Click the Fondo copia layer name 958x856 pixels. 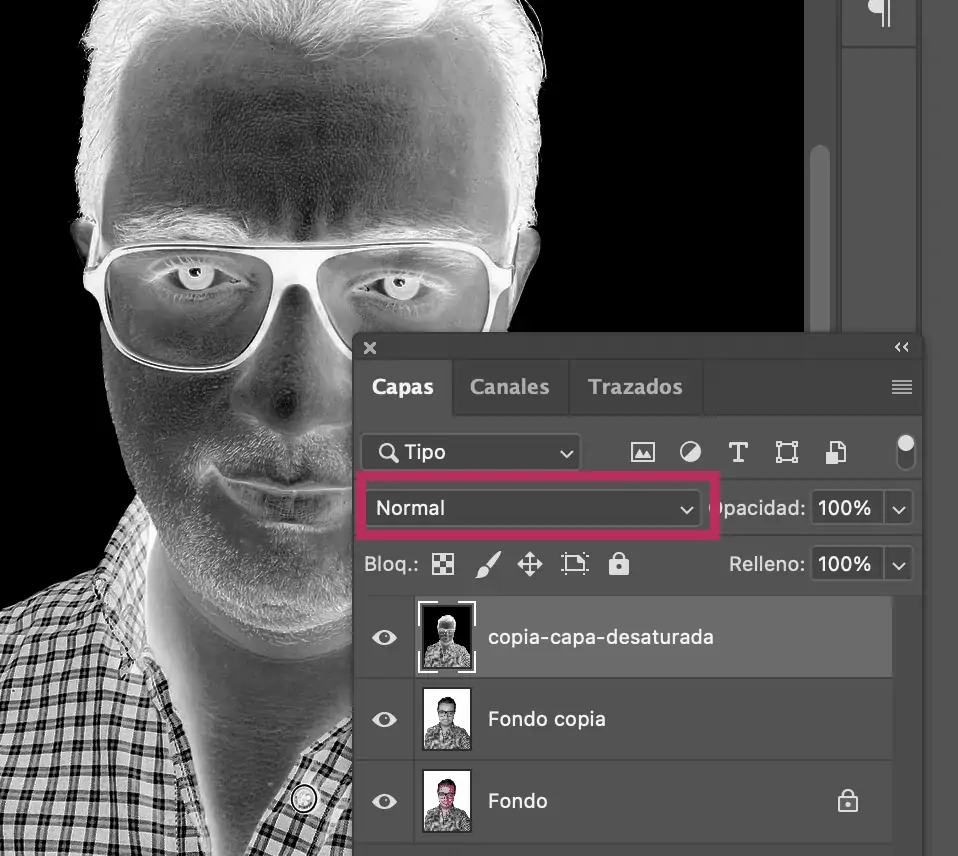click(x=547, y=719)
